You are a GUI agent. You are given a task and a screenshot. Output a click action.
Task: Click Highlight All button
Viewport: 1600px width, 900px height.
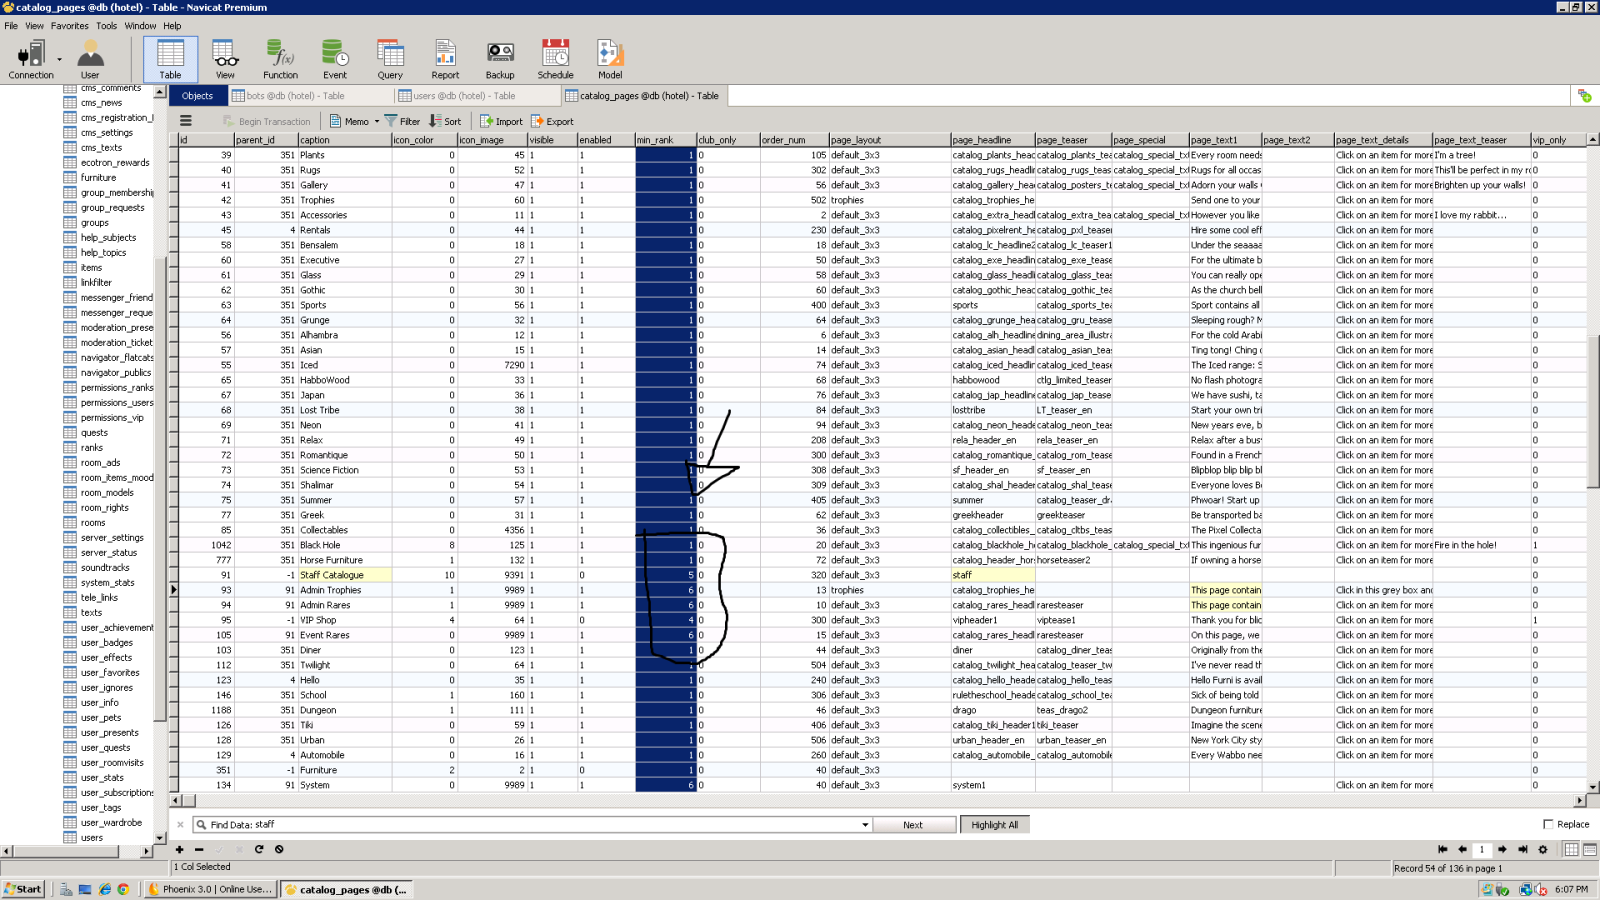pos(994,825)
